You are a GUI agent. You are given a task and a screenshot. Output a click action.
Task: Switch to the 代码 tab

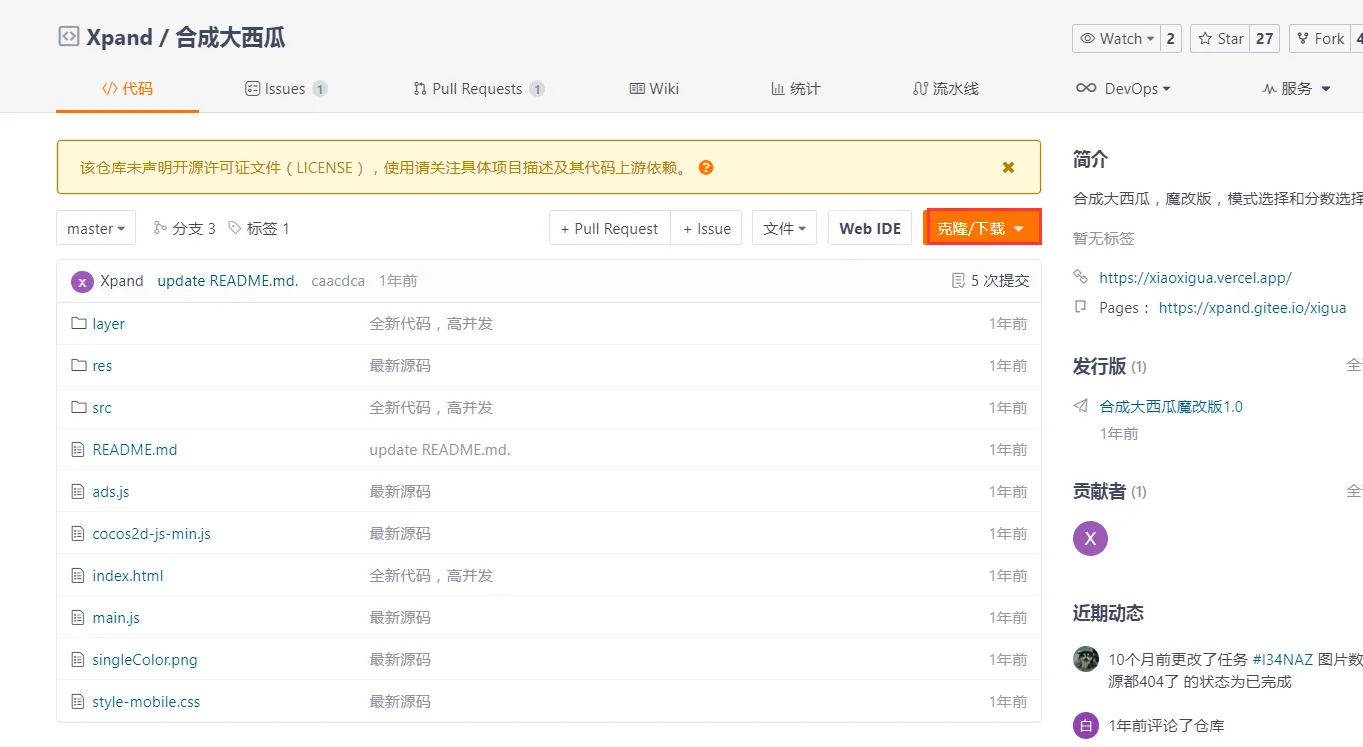click(x=127, y=89)
